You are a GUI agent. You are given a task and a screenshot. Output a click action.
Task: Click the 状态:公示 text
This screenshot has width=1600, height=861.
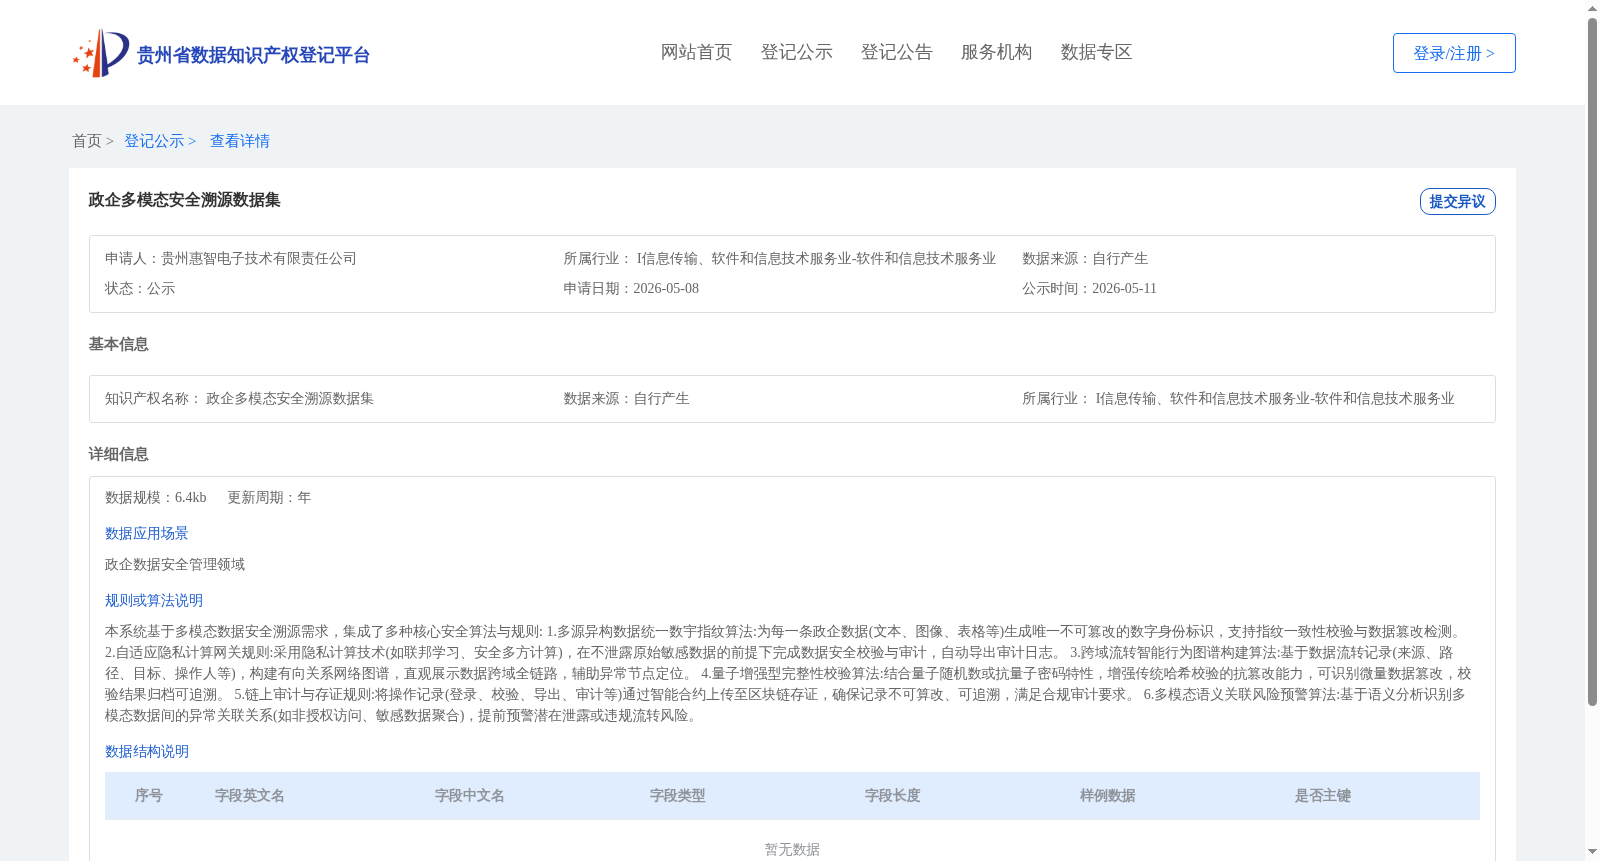140,288
